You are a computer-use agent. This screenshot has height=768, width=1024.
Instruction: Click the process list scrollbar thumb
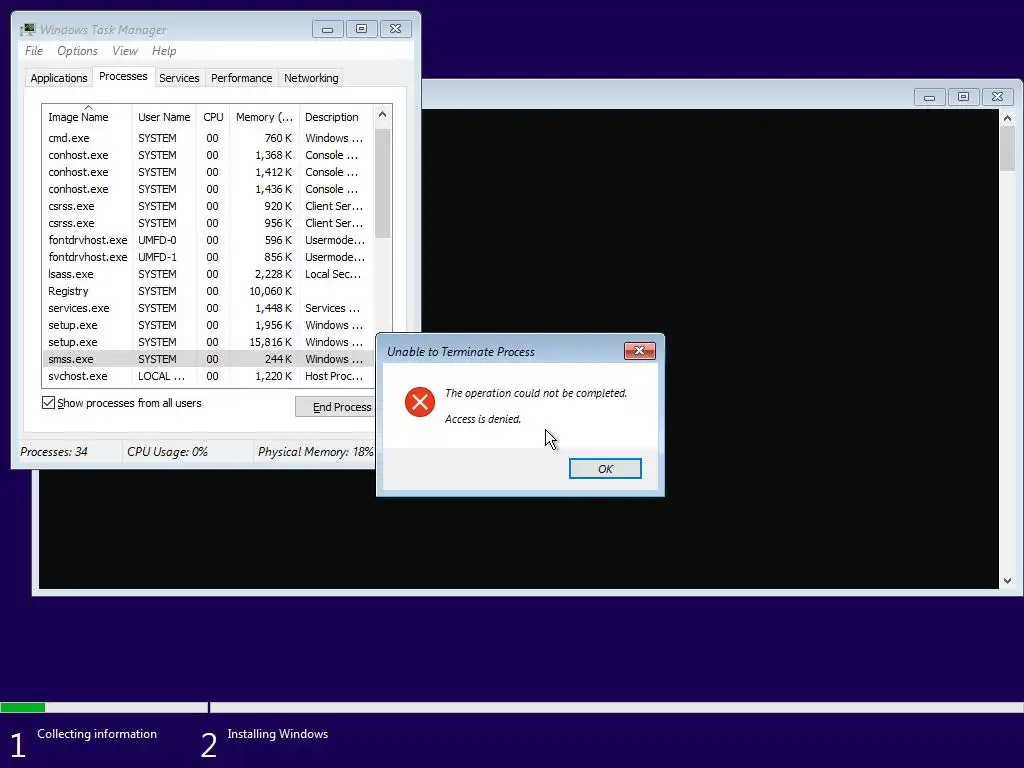(383, 183)
